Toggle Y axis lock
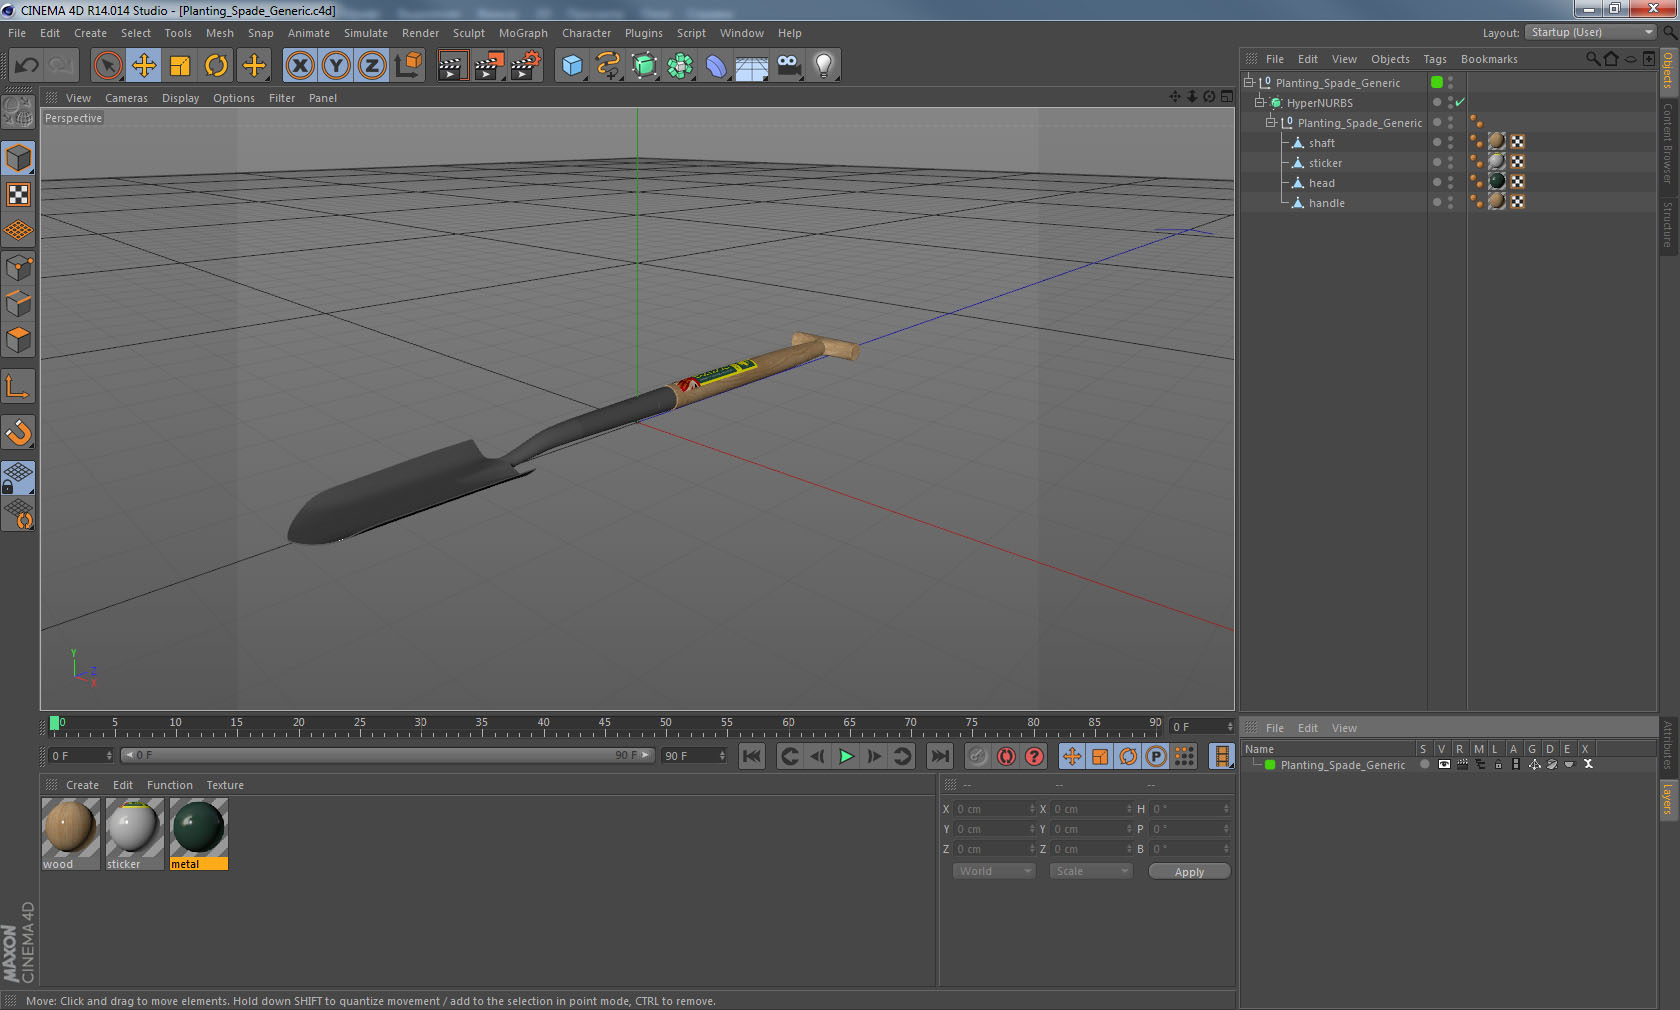This screenshot has width=1680, height=1010. tap(336, 66)
